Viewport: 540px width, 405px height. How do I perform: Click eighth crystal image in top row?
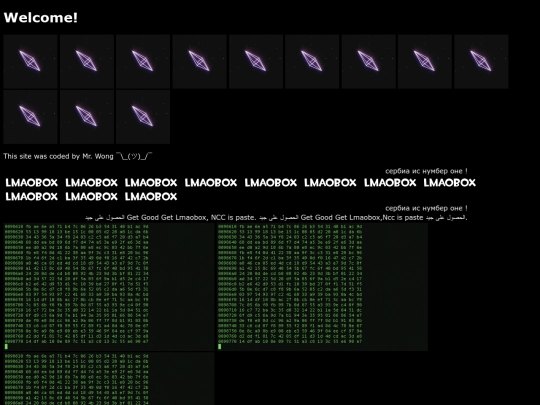[x=425, y=61]
